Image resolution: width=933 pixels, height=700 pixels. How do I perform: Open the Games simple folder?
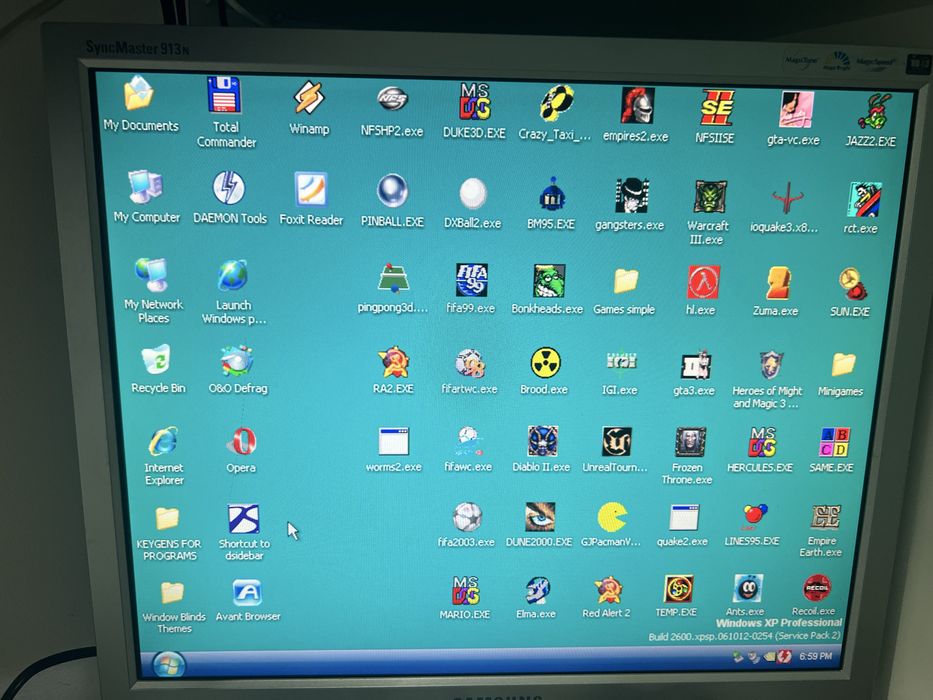coord(626,282)
